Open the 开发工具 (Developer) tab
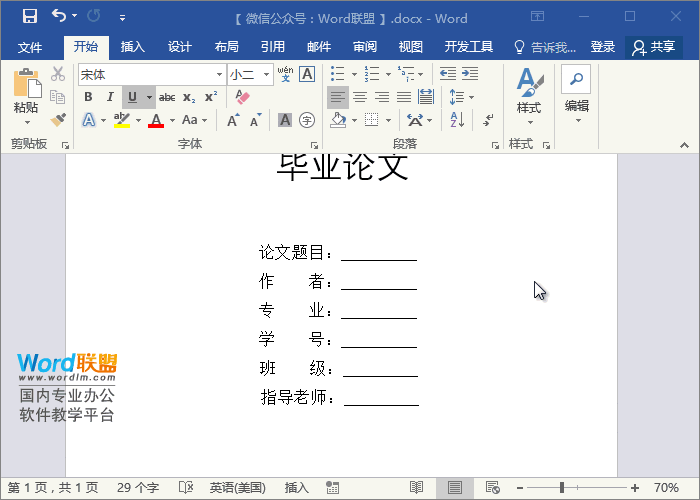700x500 pixels. 468,47
